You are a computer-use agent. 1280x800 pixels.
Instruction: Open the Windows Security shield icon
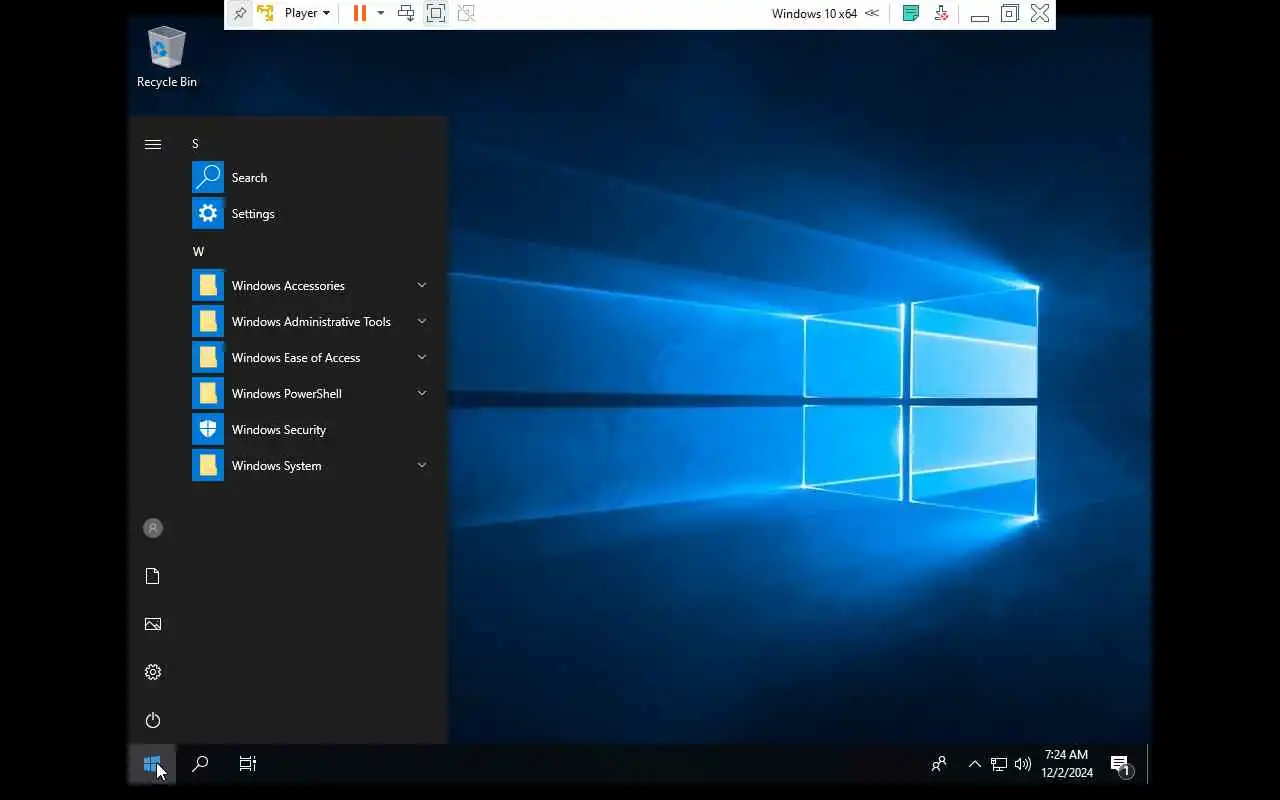tap(208, 430)
